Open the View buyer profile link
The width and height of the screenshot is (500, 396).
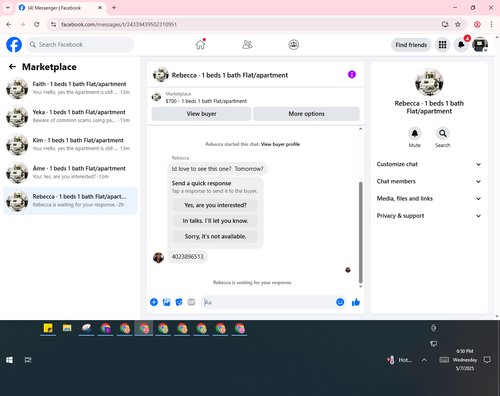click(280, 144)
